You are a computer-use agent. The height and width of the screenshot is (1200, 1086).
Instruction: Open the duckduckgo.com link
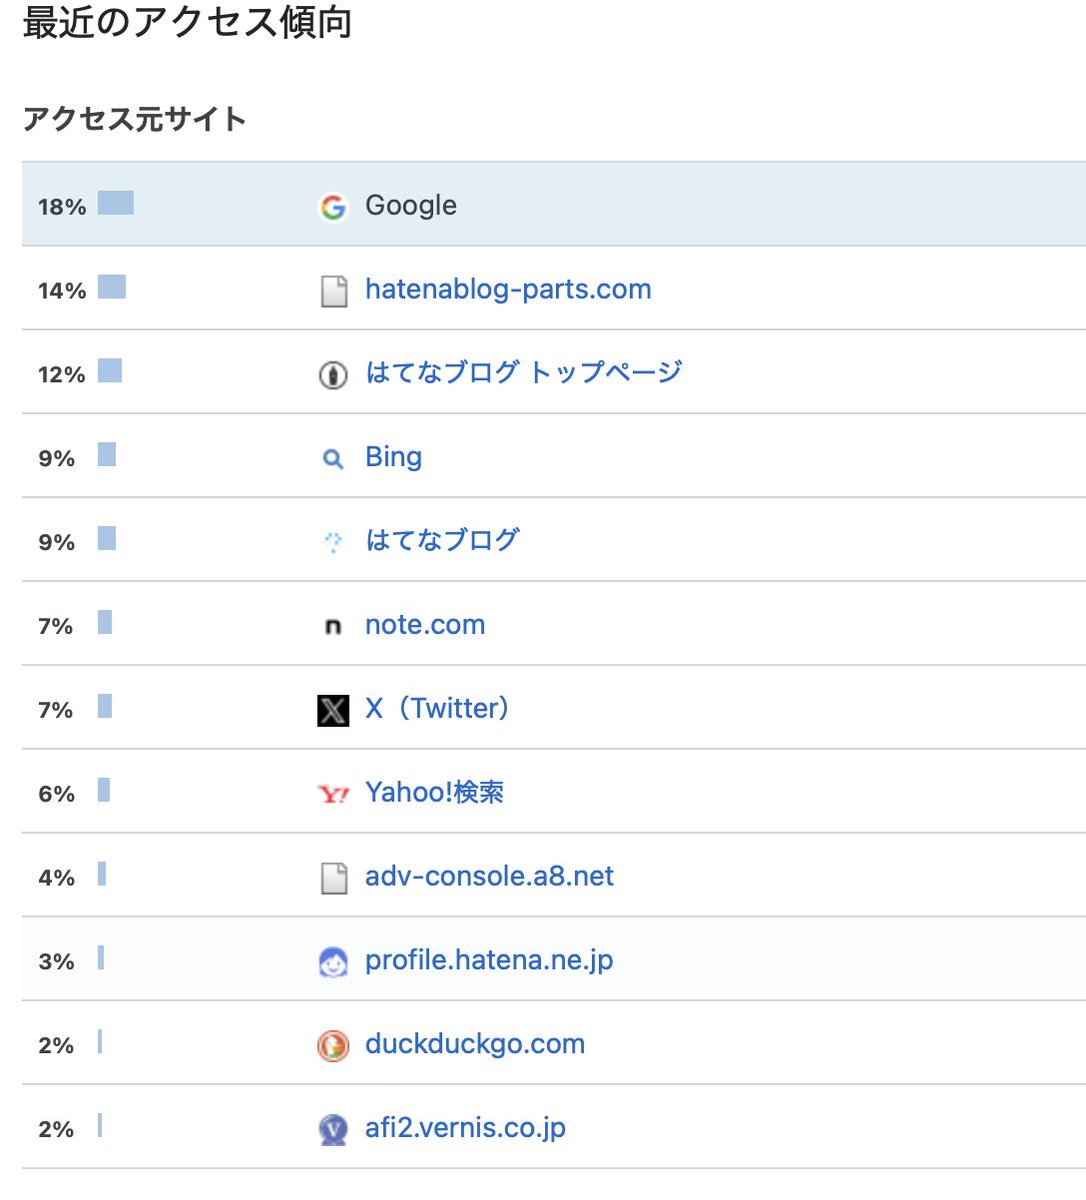[x=475, y=1044]
